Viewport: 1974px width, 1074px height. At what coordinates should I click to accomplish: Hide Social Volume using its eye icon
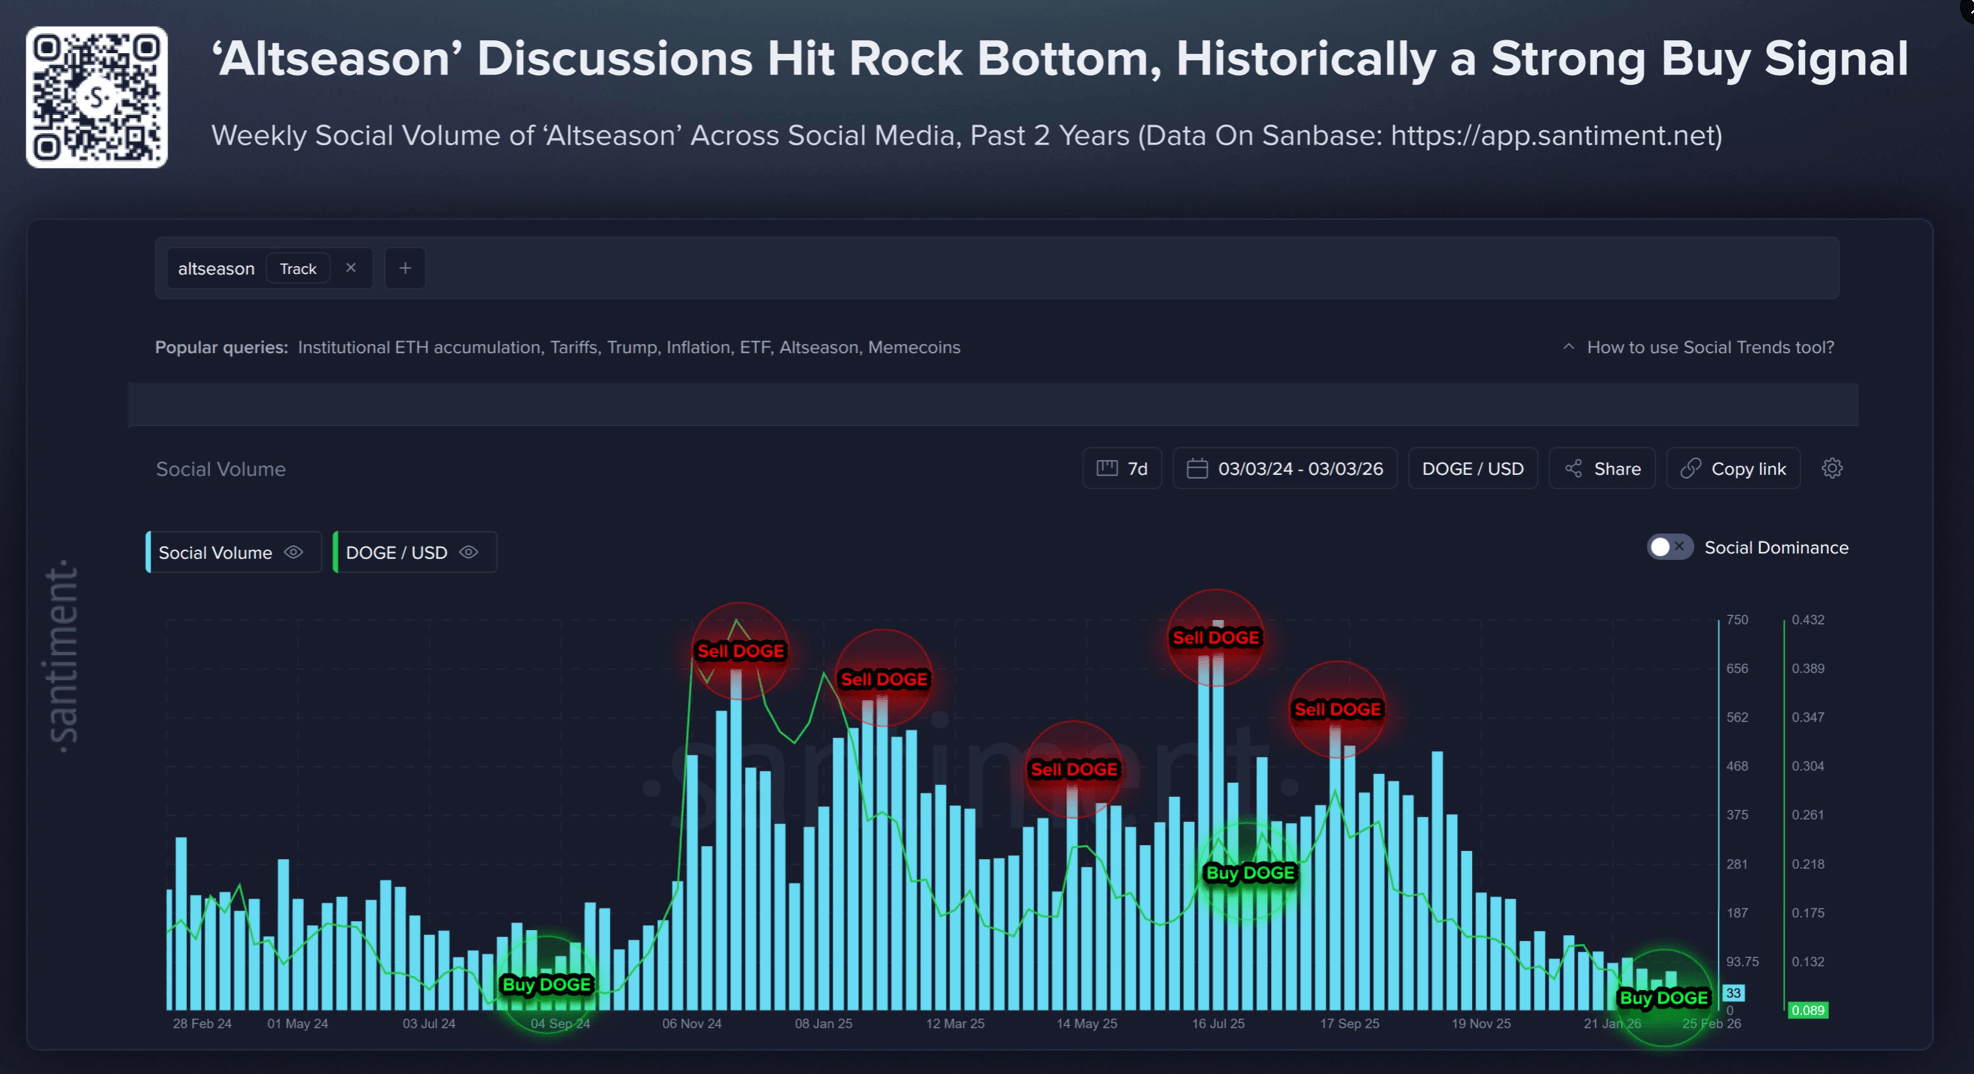(x=293, y=552)
